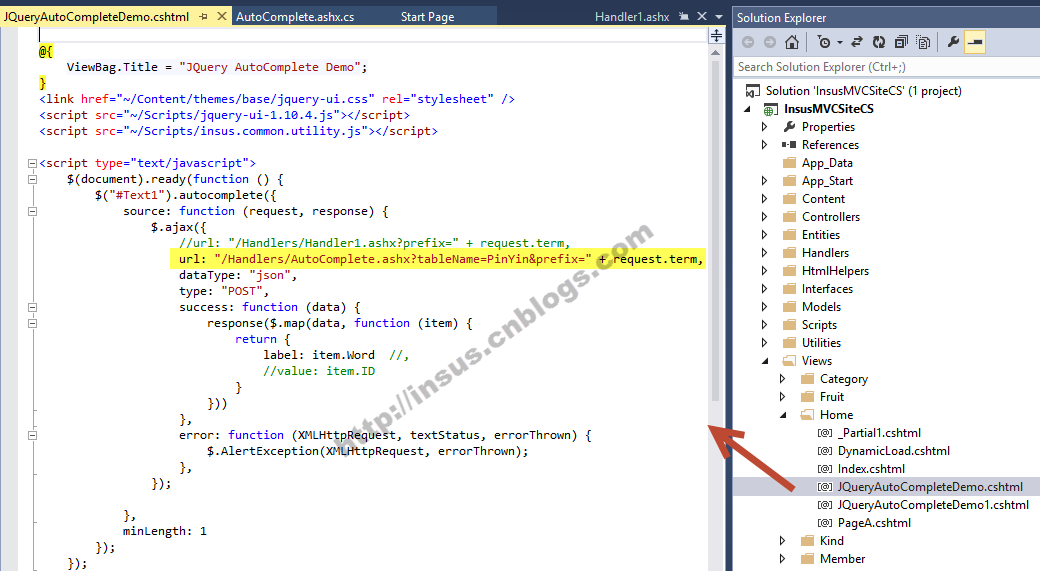Click the vertical scrollbar up arrow
1040x571 pixels.
point(716,52)
